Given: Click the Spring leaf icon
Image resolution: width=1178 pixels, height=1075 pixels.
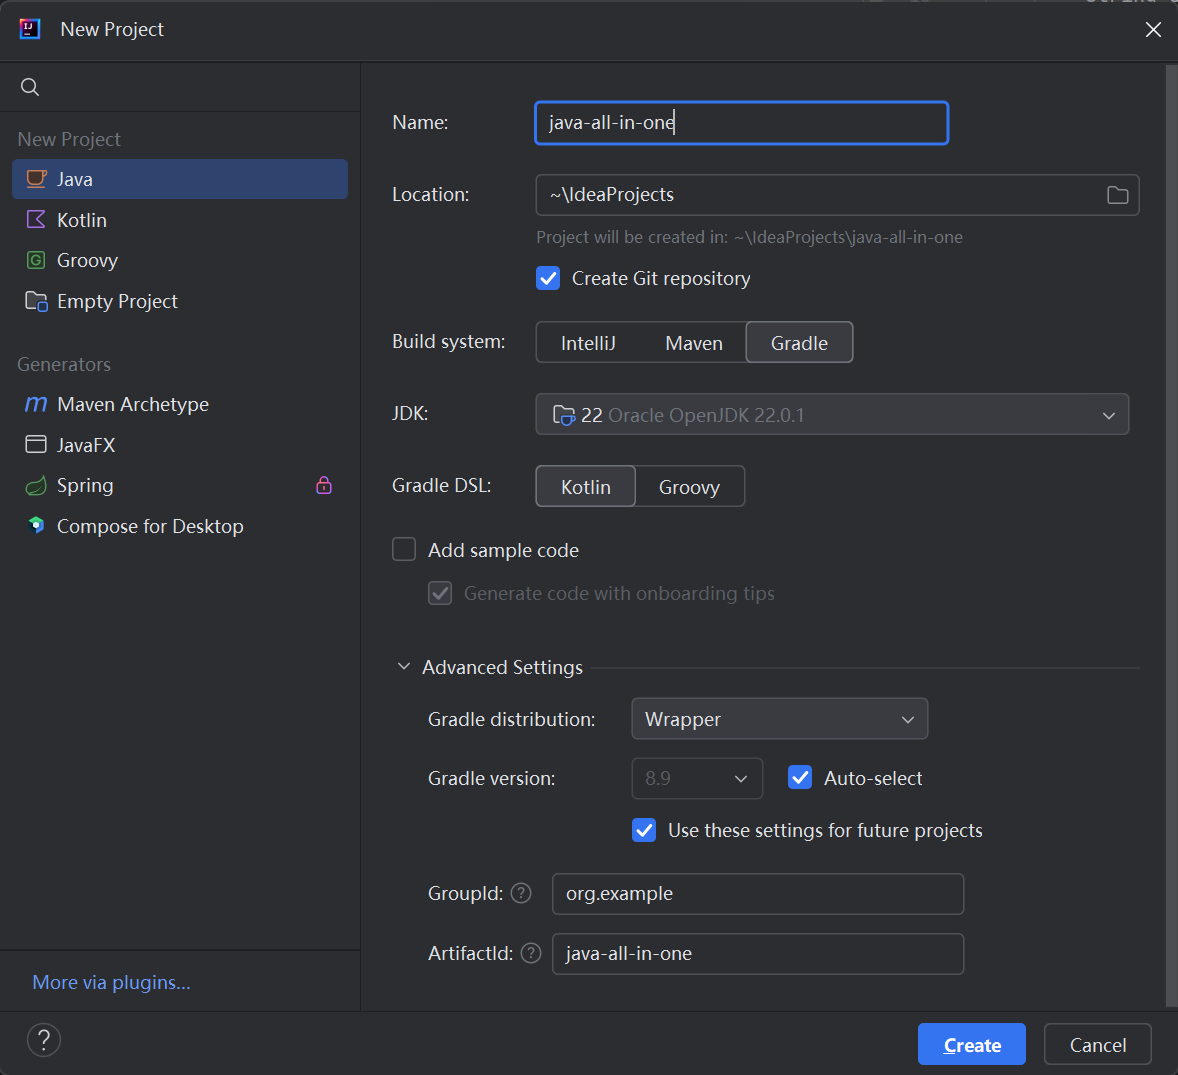Looking at the screenshot, I should click(x=36, y=486).
